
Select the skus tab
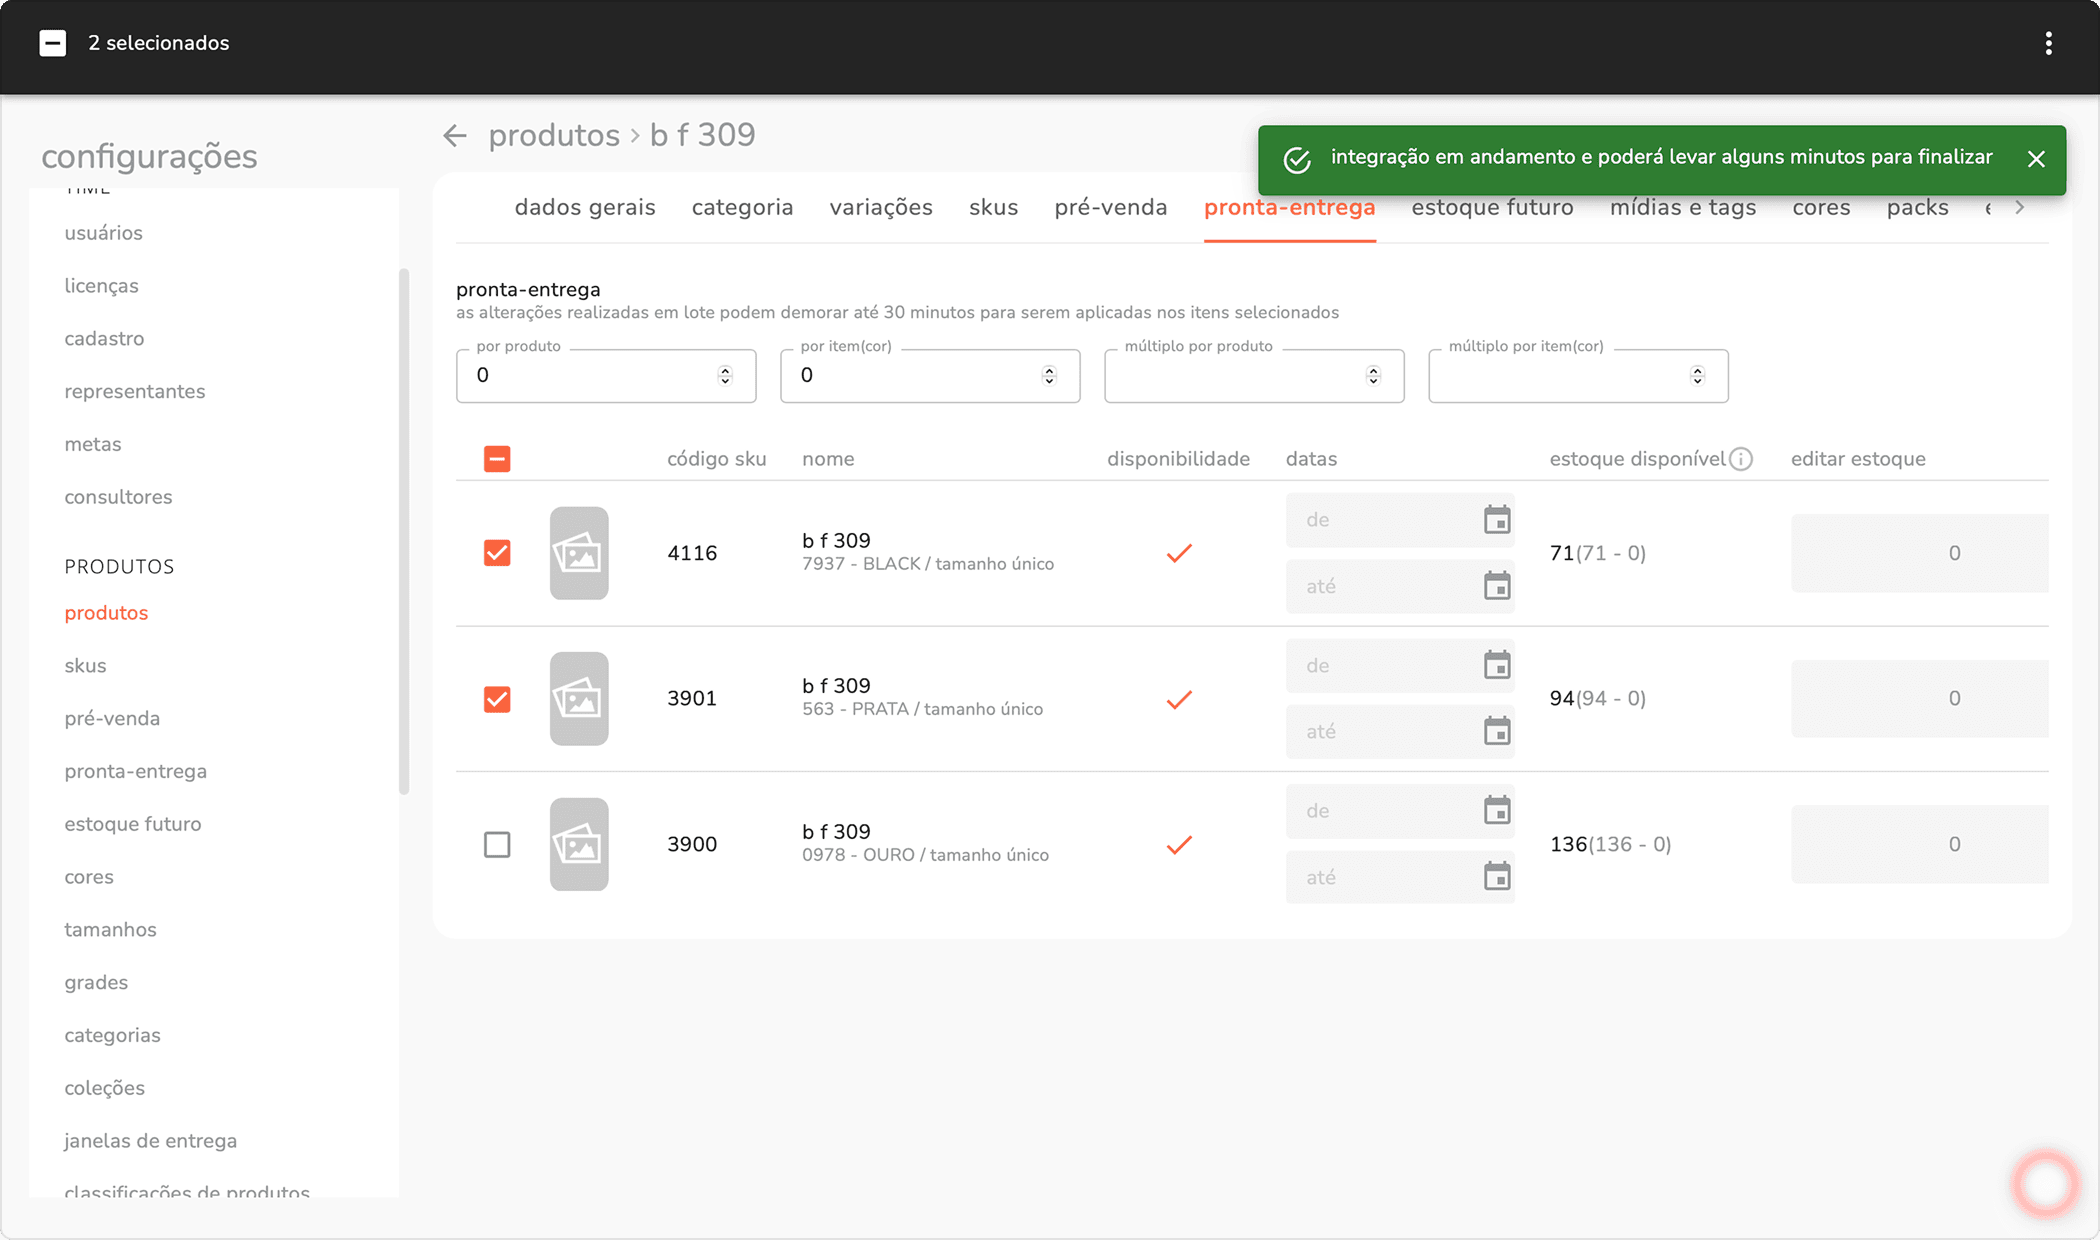pos(993,207)
